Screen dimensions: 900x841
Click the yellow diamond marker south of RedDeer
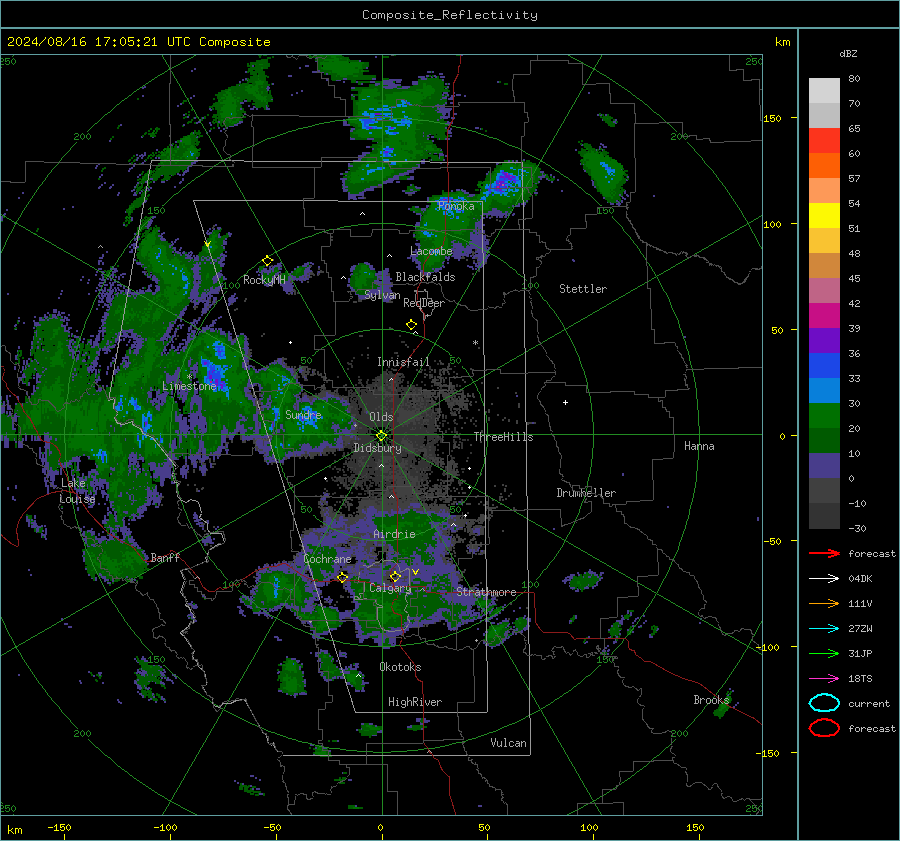(411, 325)
